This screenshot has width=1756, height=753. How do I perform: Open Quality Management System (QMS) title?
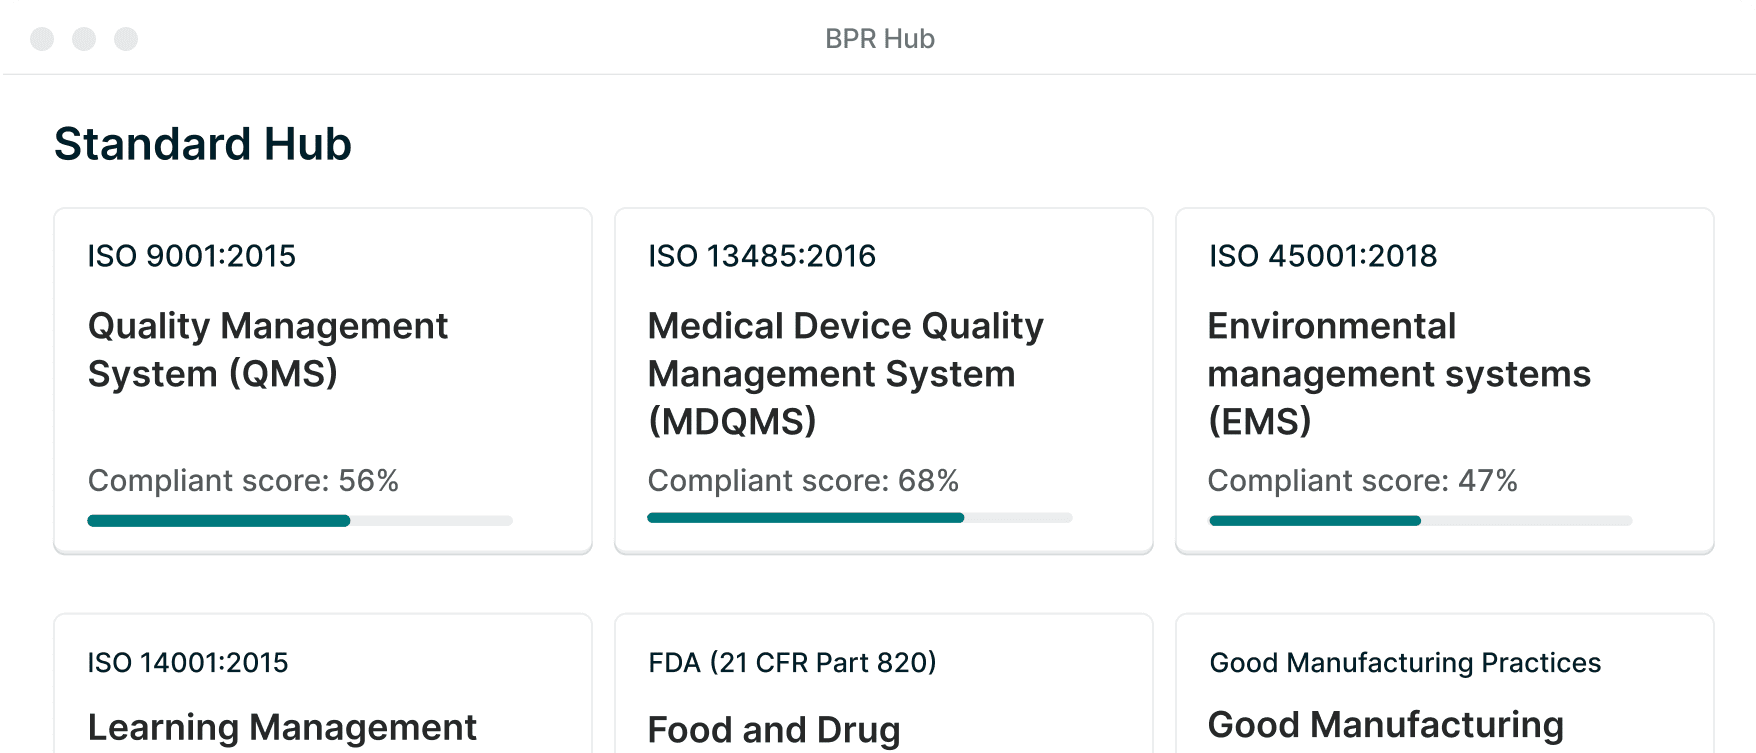(268, 350)
